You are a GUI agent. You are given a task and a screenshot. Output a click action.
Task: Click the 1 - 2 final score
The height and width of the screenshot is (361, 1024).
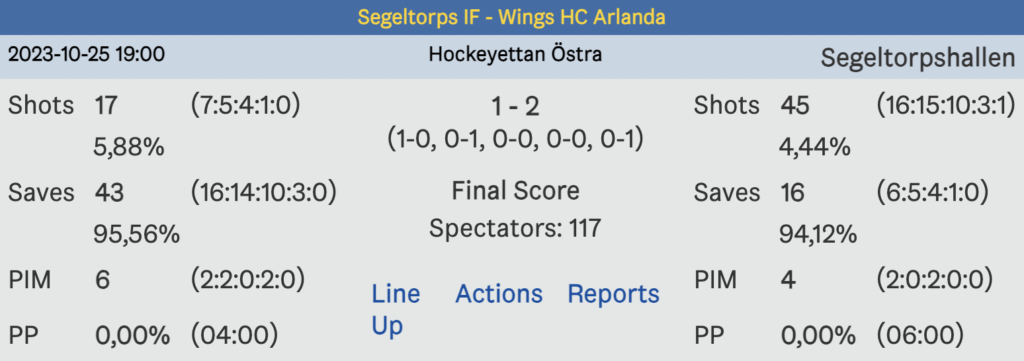click(x=515, y=107)
